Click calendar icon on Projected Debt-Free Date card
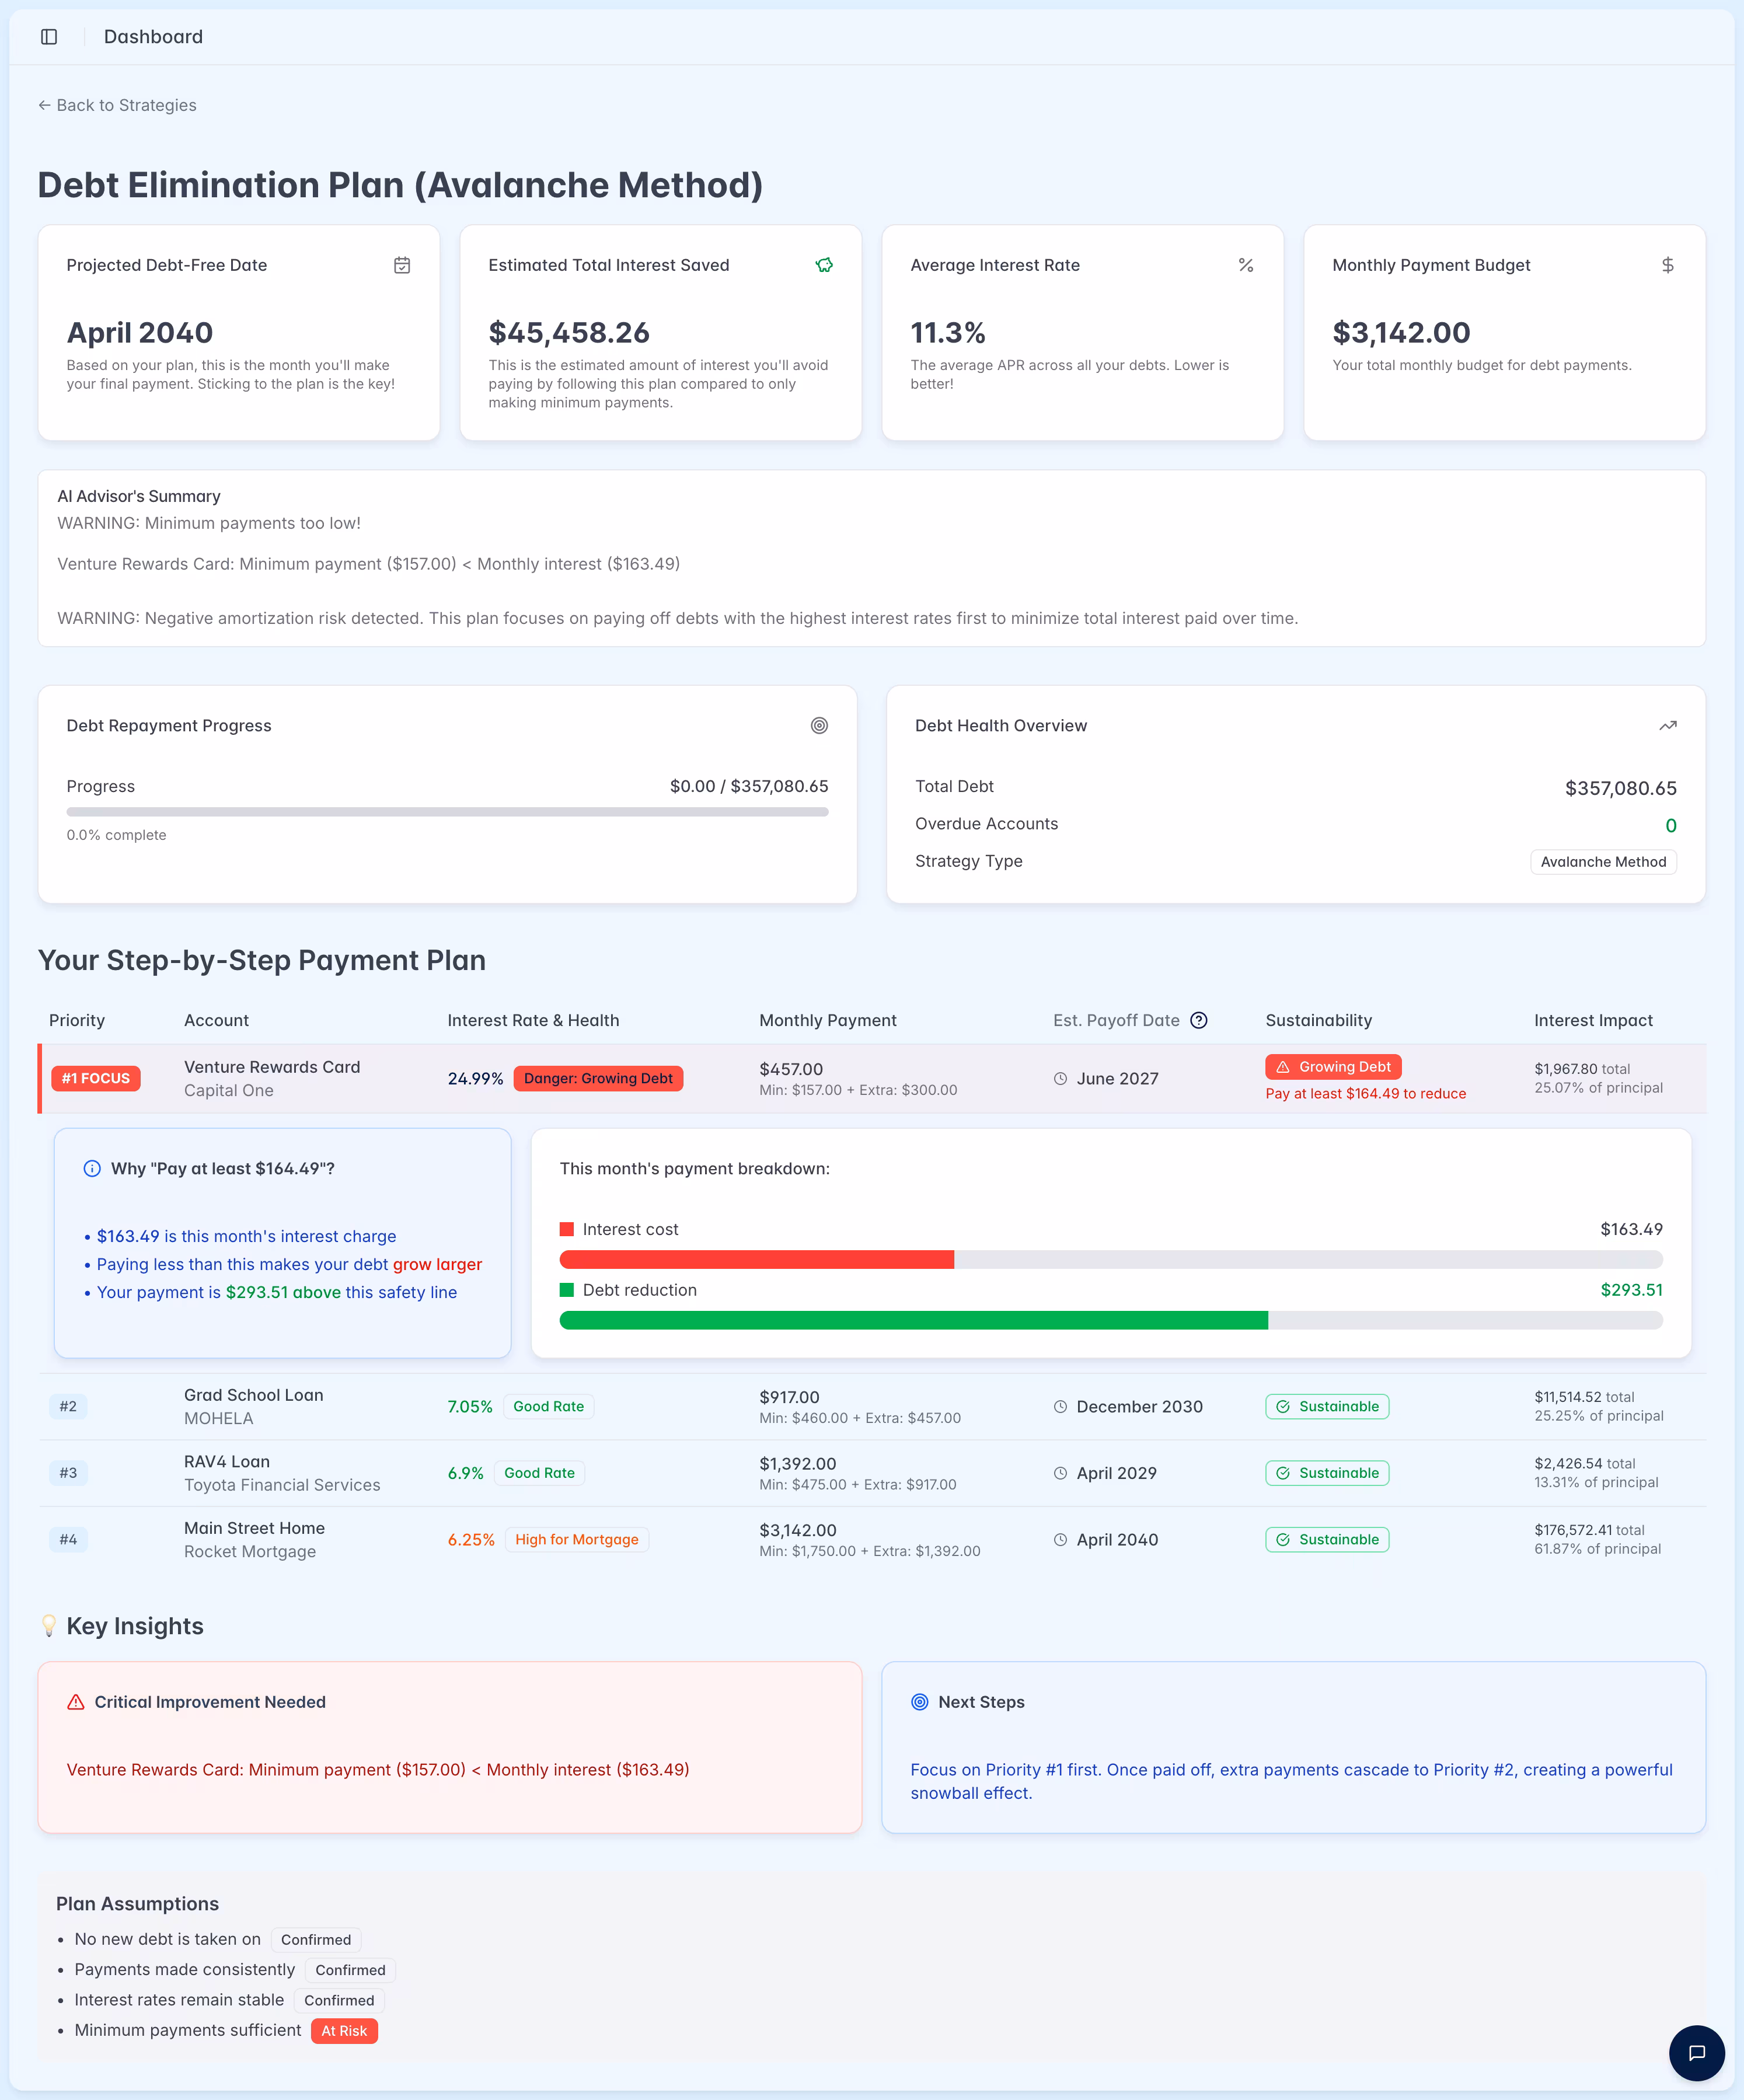The height and width of the screenshot is (2100, 1744). [402, 265]
